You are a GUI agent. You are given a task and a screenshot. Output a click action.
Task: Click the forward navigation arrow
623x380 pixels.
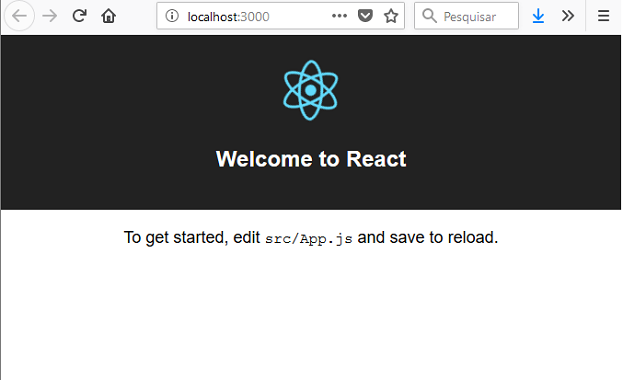point(50,16)
